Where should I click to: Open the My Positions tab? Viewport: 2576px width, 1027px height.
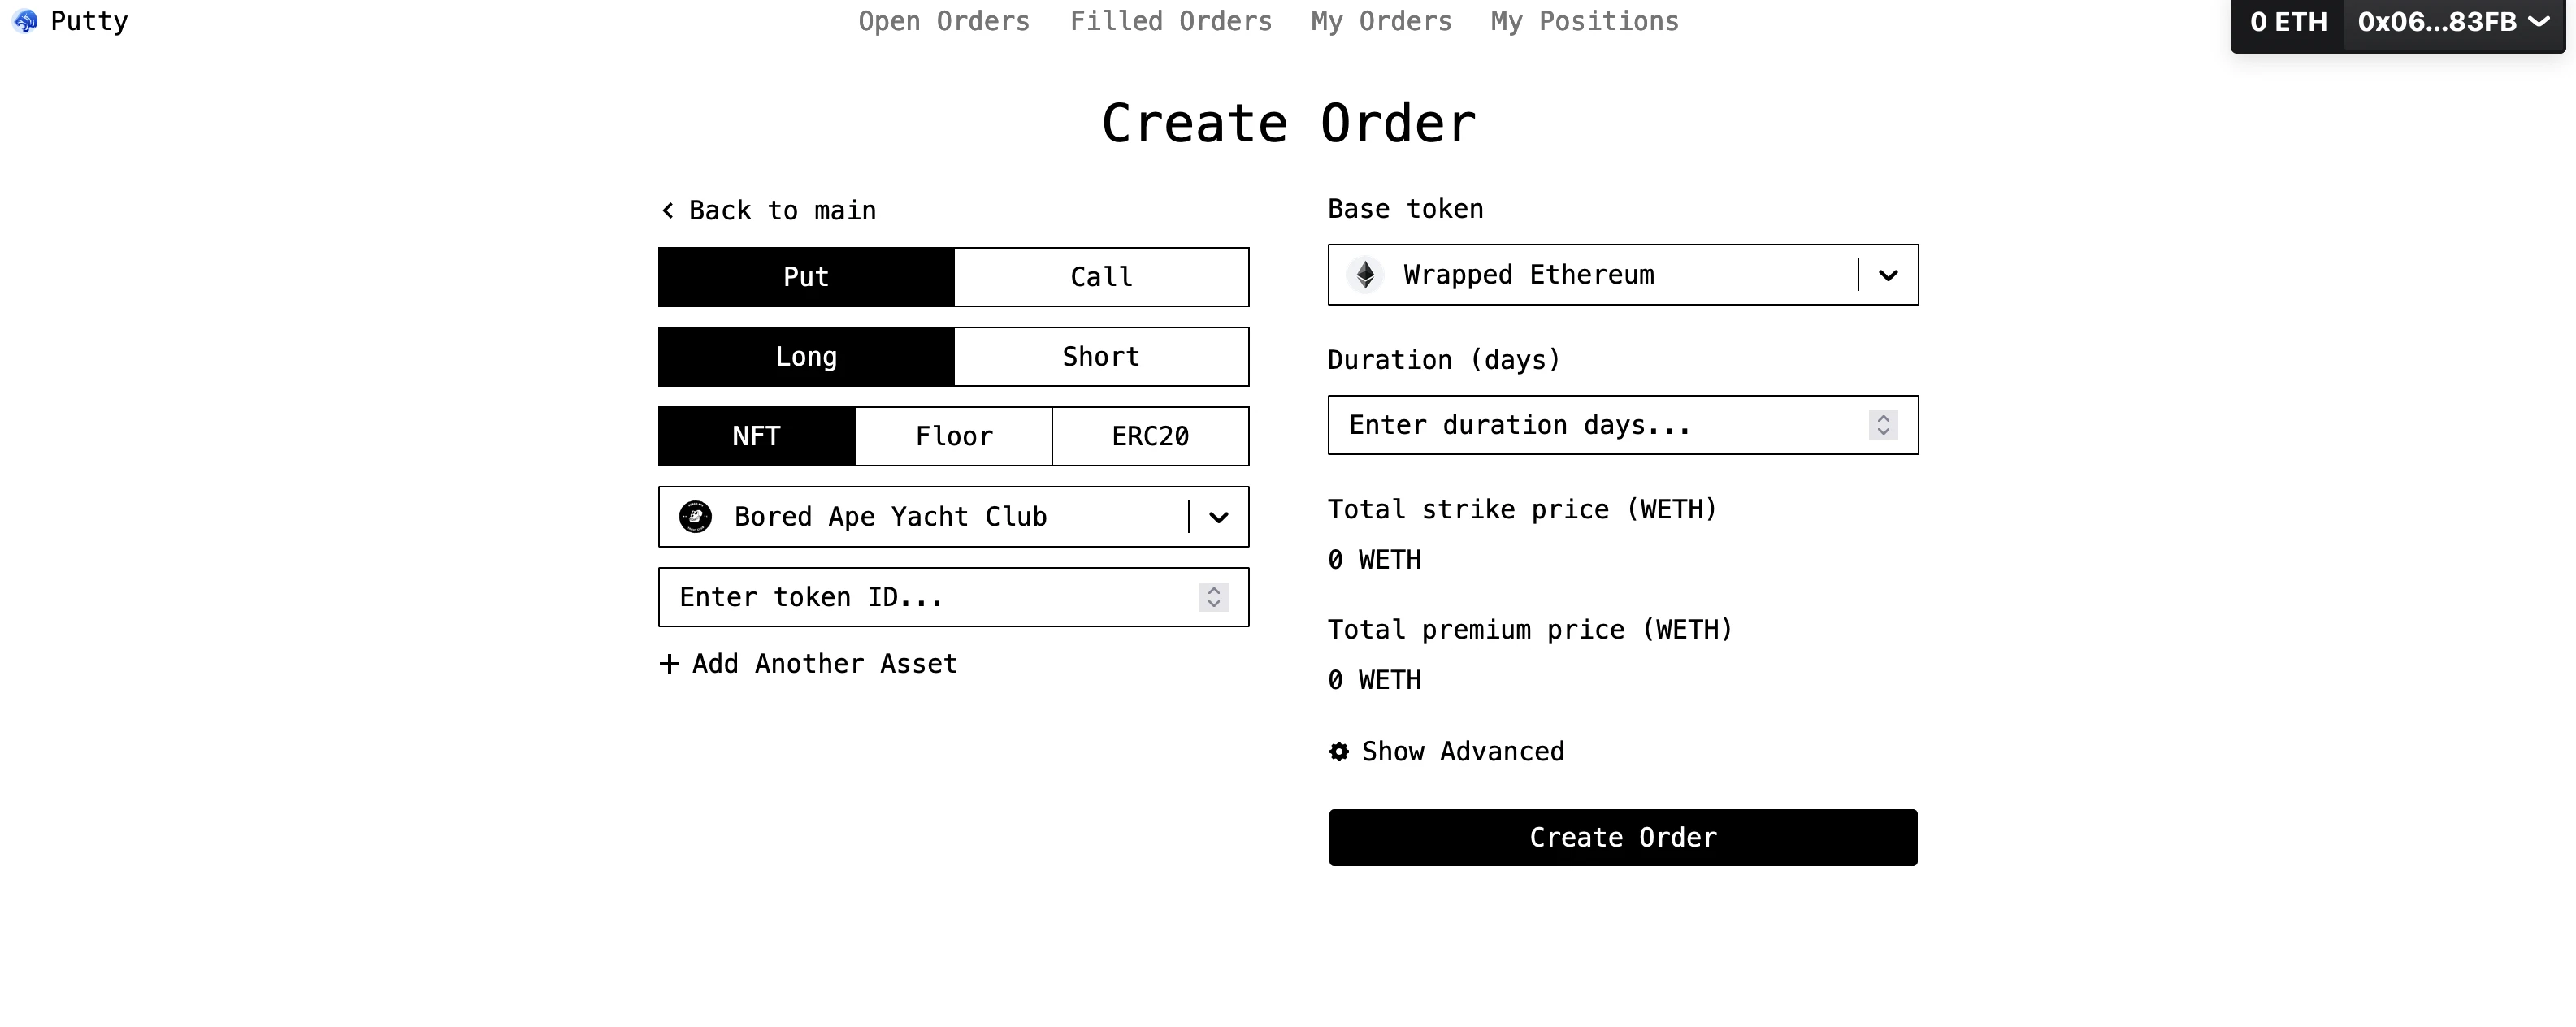1584,21
